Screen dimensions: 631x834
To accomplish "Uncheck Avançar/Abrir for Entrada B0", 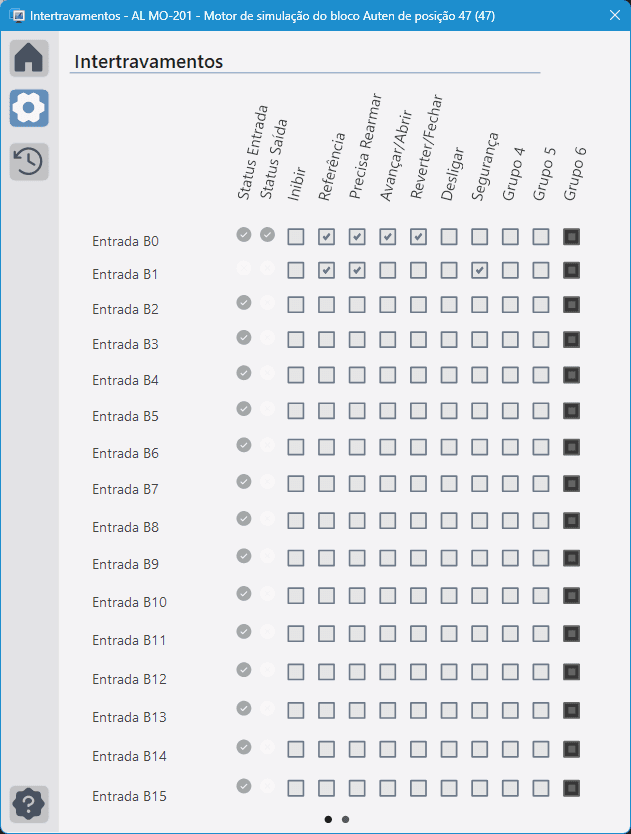I will tap(387, 237).
